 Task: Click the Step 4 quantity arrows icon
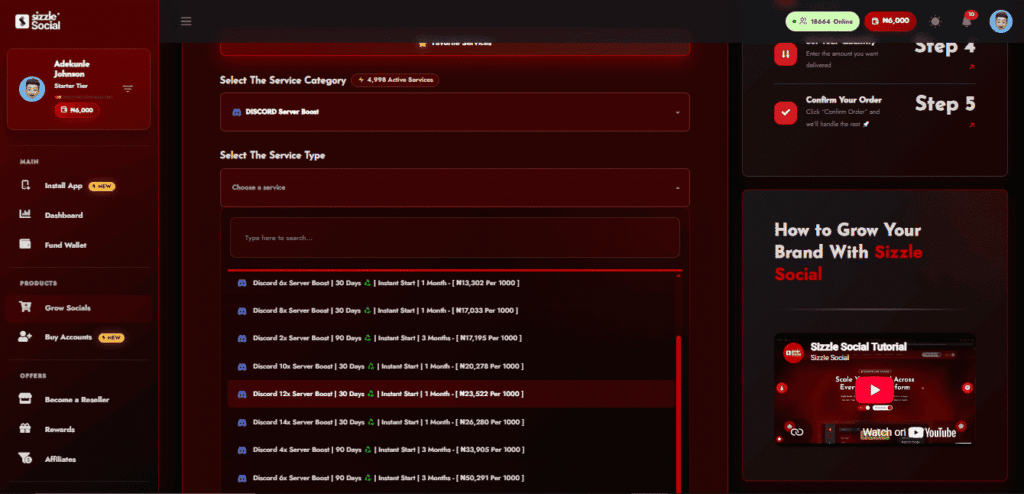pos(785,54)
